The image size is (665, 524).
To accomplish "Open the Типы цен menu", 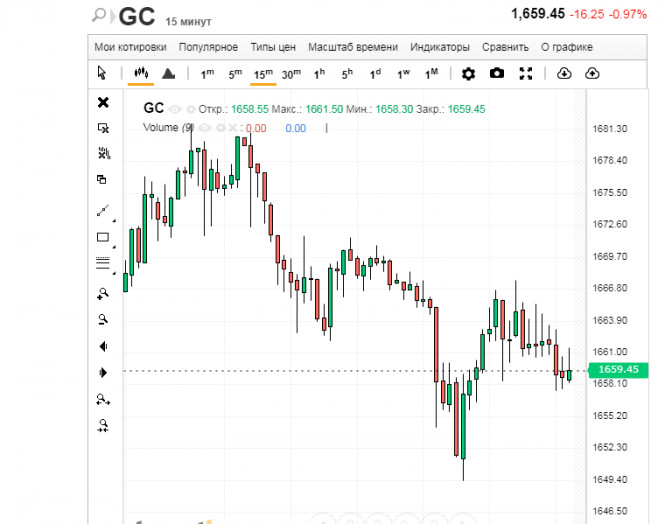I will coord(273,47).
